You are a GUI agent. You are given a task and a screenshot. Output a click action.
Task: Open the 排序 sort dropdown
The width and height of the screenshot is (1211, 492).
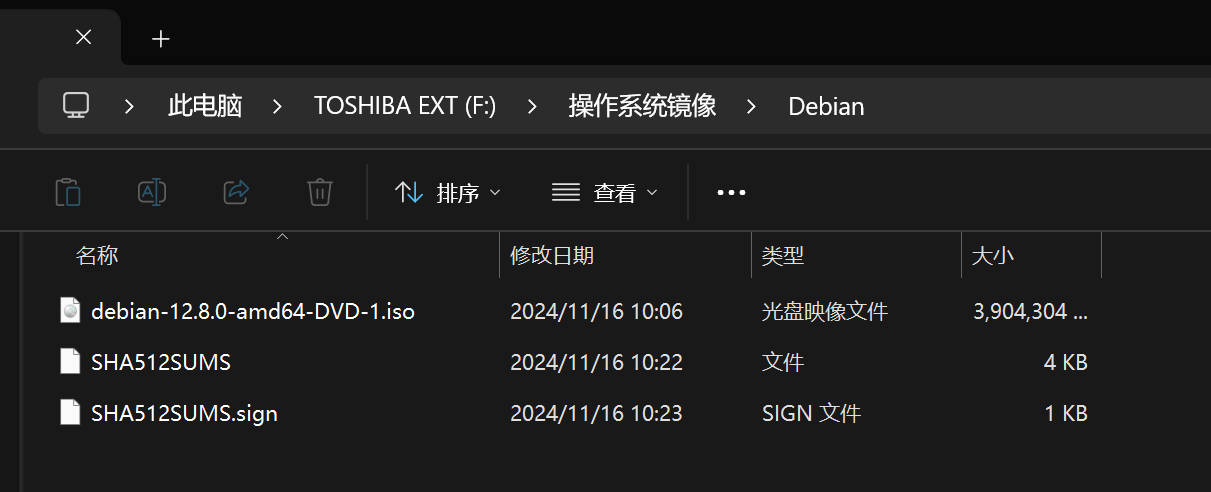click(x=447, y=193)
